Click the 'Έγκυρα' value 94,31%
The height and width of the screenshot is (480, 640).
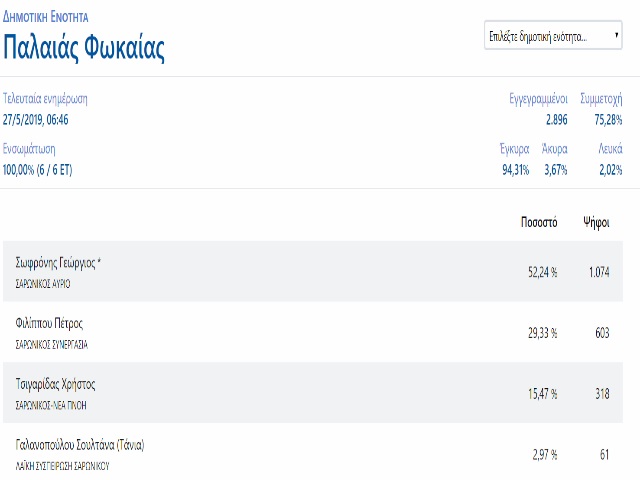[x=516, y=169]
